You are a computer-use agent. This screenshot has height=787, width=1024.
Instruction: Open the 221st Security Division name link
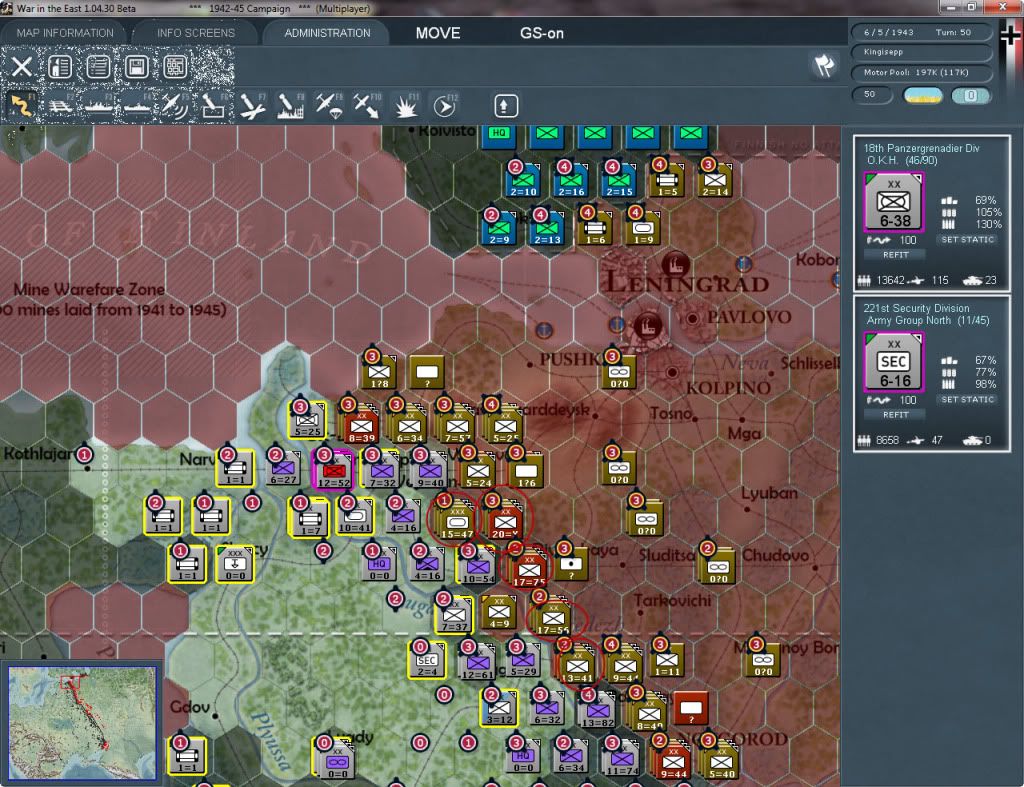916,308
